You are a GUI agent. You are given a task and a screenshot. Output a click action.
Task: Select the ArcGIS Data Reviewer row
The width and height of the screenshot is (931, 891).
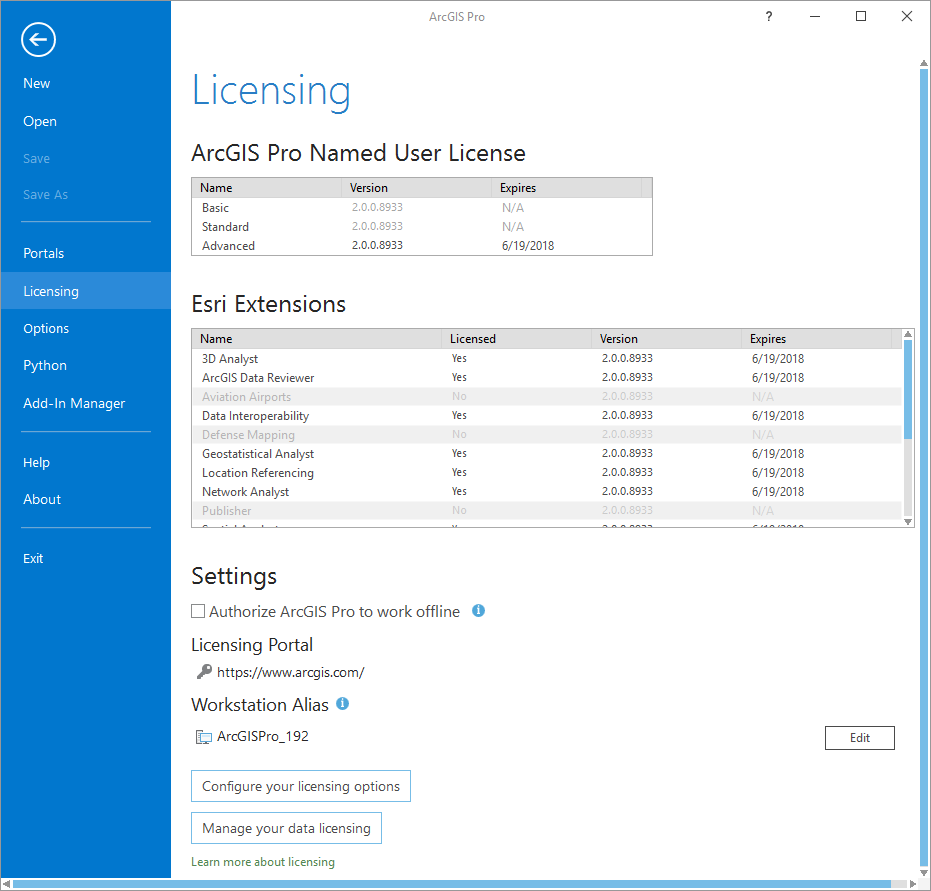547,378
